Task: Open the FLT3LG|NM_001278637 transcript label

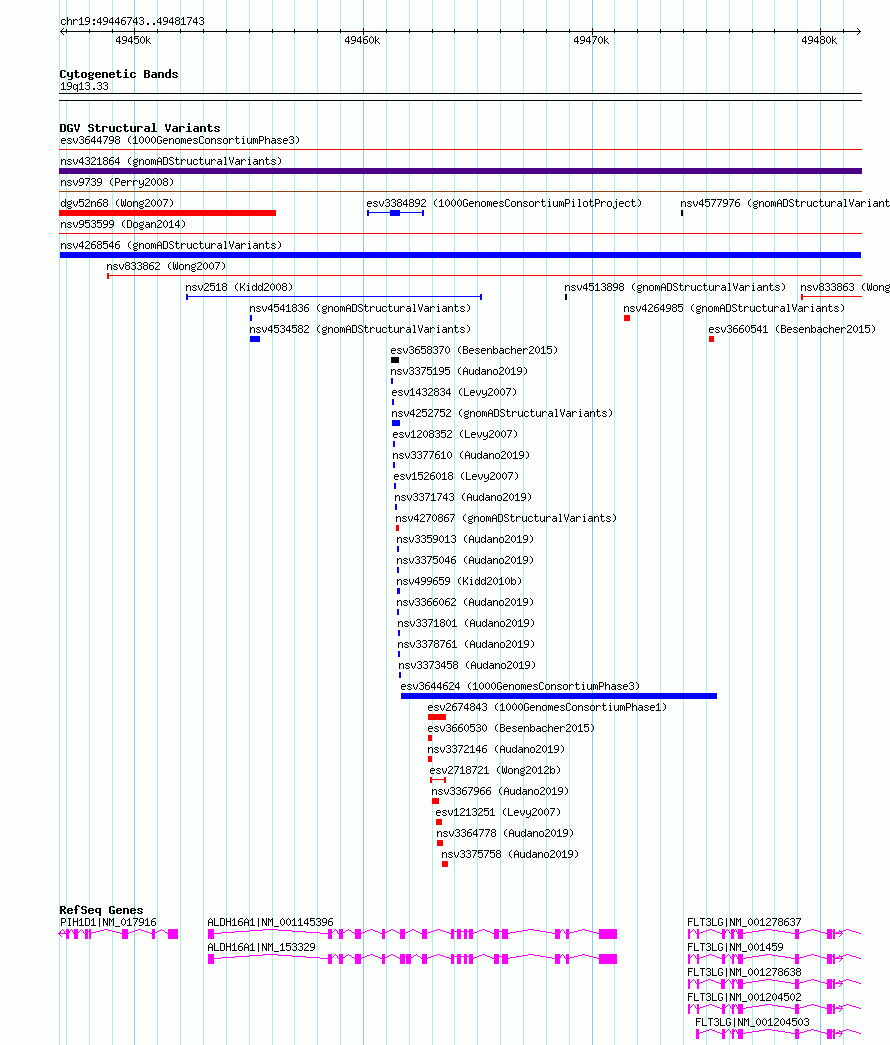Action: [x=744, y=922]
